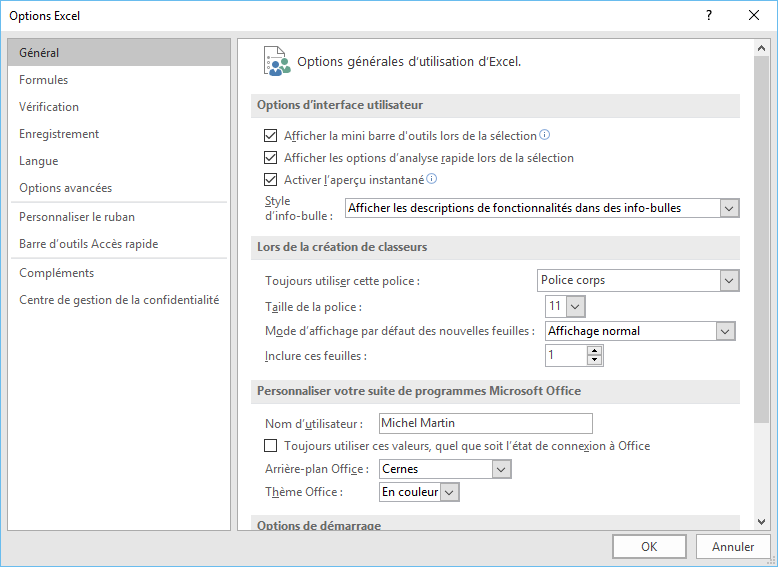Click the Excel general options header icon
Viewport: 778px width, 567px height.
pyautogui.click(x=276, y=61)
